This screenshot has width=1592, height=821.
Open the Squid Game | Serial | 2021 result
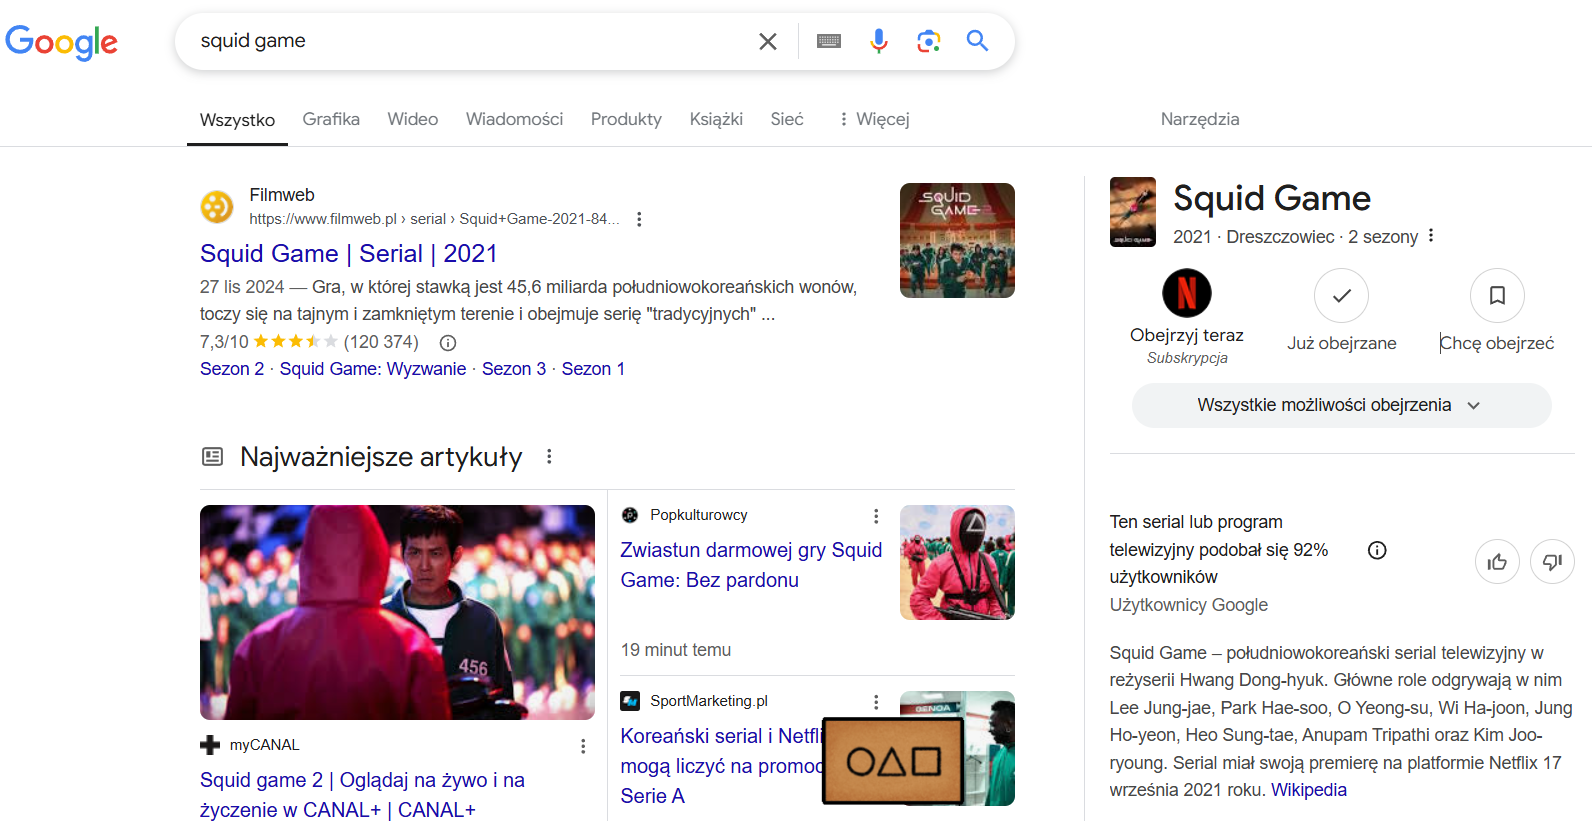pos(349,254)
